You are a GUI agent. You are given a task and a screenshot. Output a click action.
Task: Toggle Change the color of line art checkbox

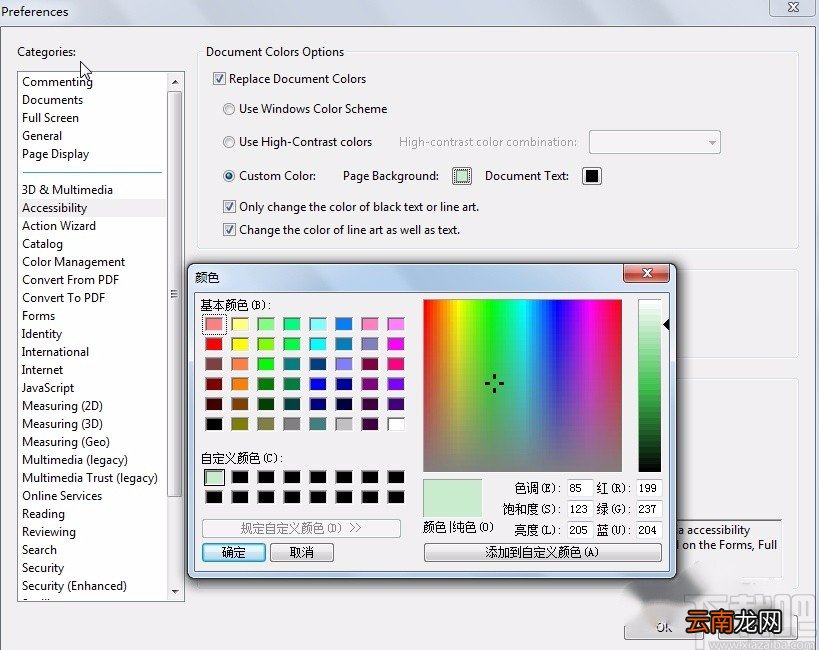(229, 230)
